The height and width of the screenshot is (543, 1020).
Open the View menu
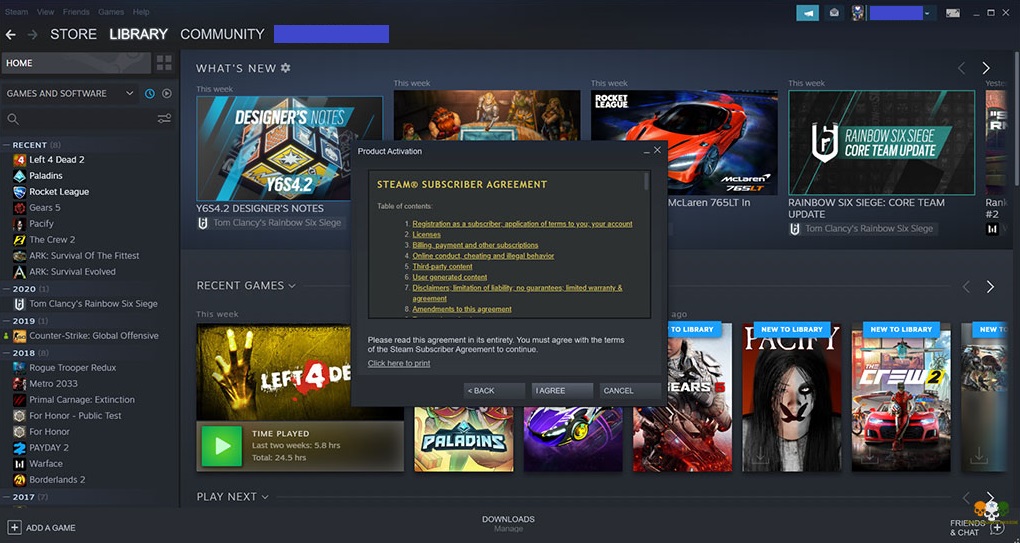46,12
